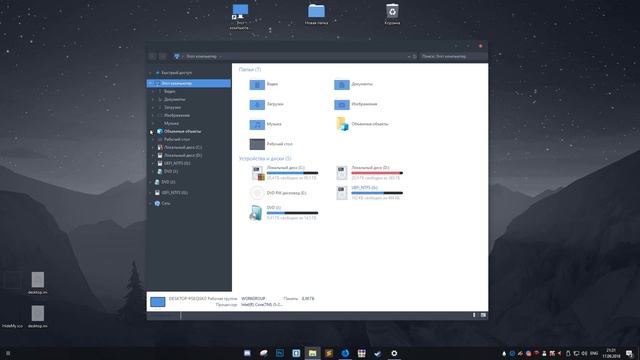Image resolution: width=640 pixels, height=360 pixels.
Task: Select Музыка in navigation tree
Action: point(171,123)
